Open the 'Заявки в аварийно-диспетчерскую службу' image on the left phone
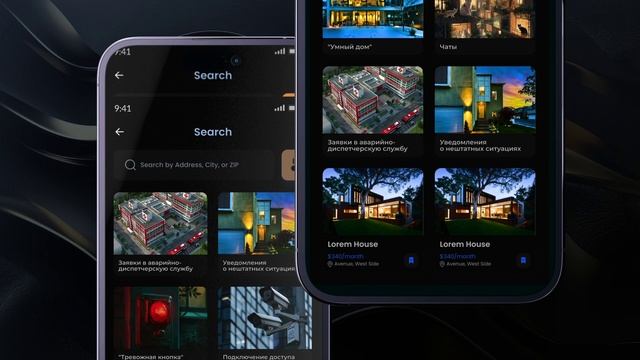 pos(160,223)
